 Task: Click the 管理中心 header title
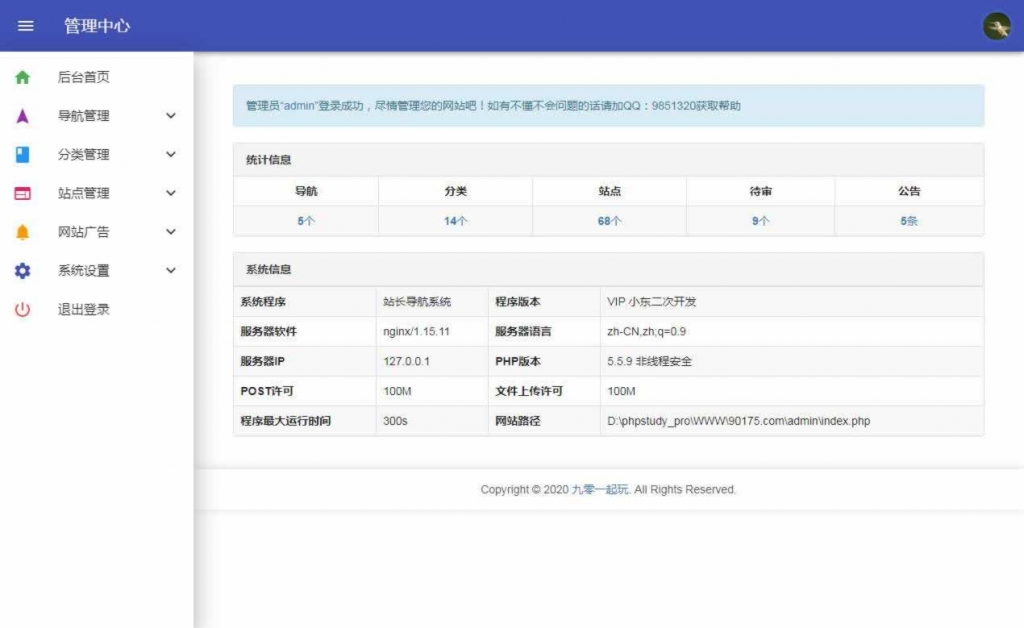coord(97,26)
